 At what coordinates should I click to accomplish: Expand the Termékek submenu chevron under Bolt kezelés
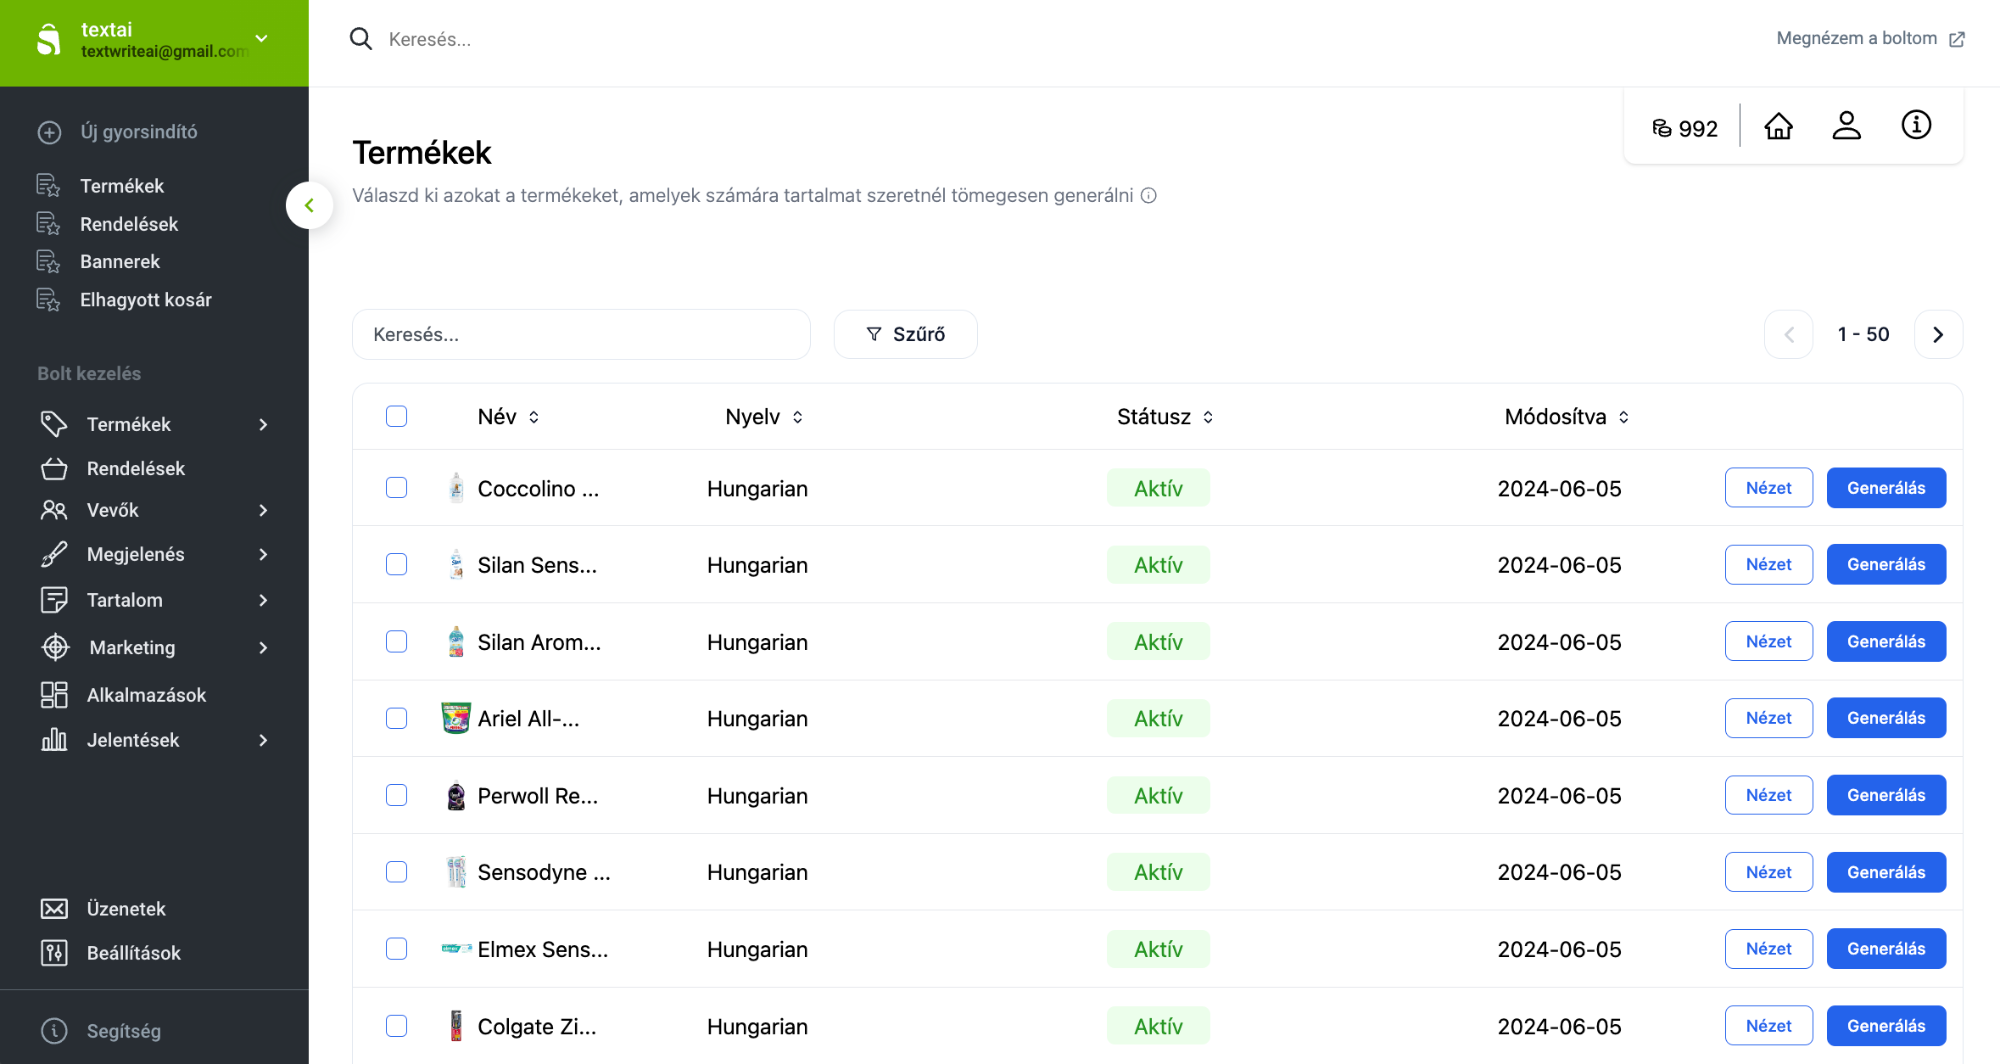point(263,425)
